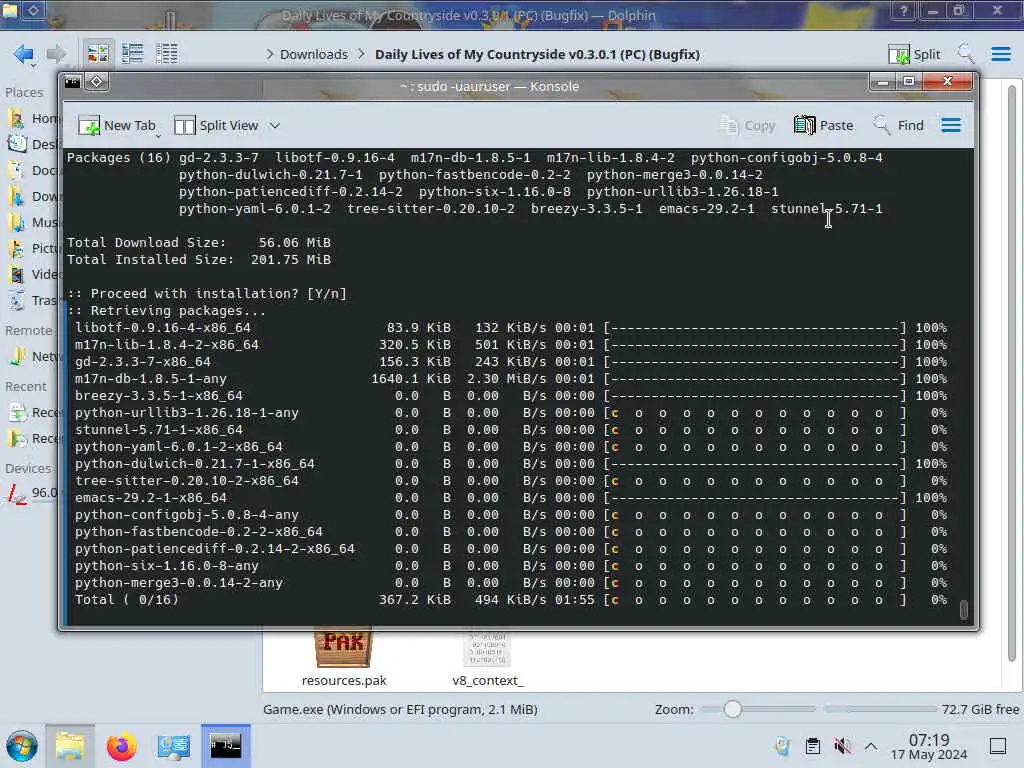This screenshot has height=768, width=1024.
Task: Open the Downloads breadcrumb in Dolphin
Action: tap(313, 54)
